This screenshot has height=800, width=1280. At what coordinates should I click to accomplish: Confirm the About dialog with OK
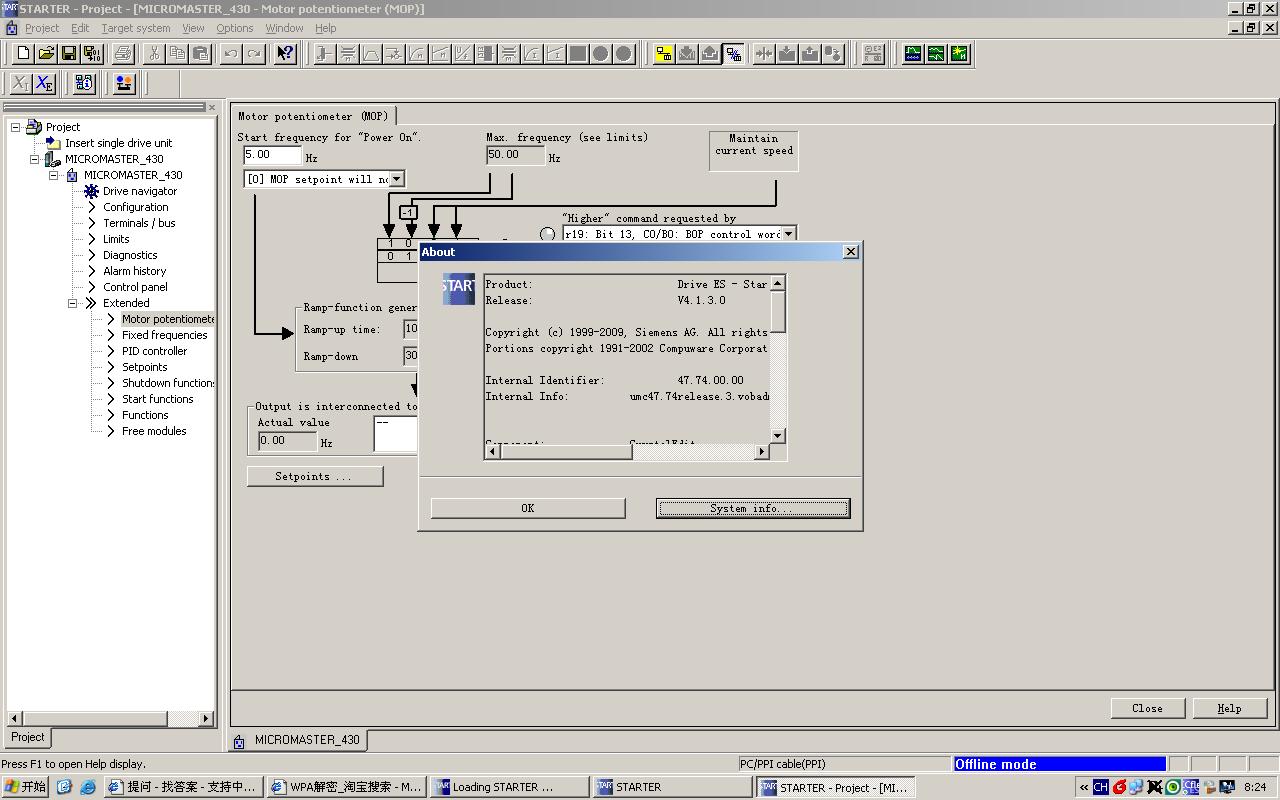pyautogui.click(x=528, y=508)
